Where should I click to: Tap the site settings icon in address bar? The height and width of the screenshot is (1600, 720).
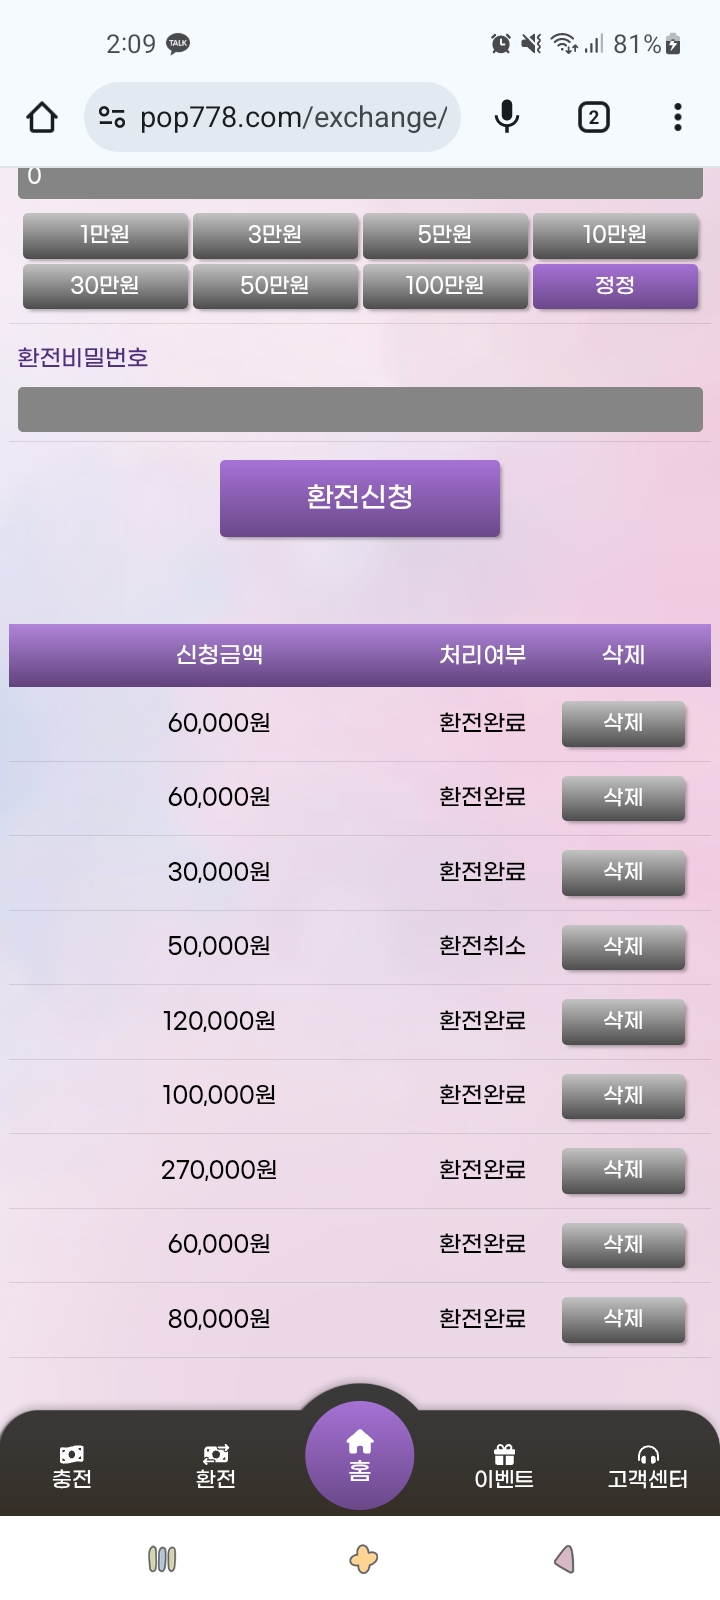[x=112, y=117]
